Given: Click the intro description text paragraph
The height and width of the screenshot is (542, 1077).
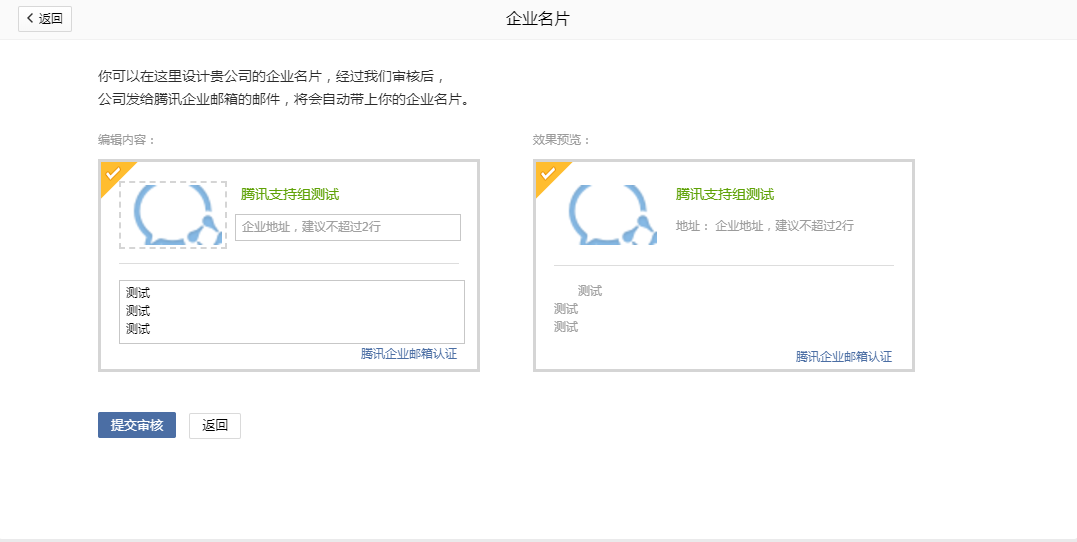Looking at the screenshot, I should point(283,88).
